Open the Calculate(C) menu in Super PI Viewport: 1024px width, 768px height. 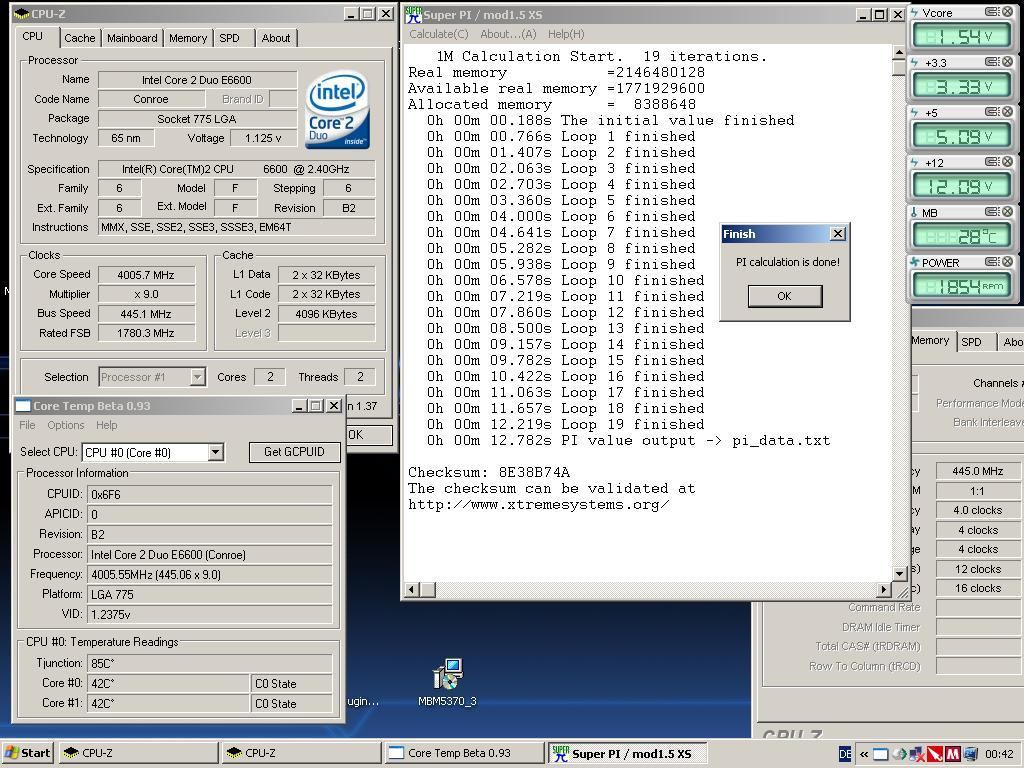click(x=438, y=34)
